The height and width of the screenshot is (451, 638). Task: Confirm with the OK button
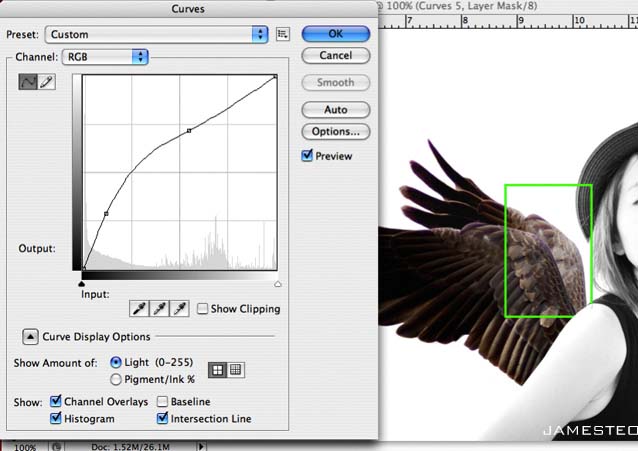pos(336,34)
